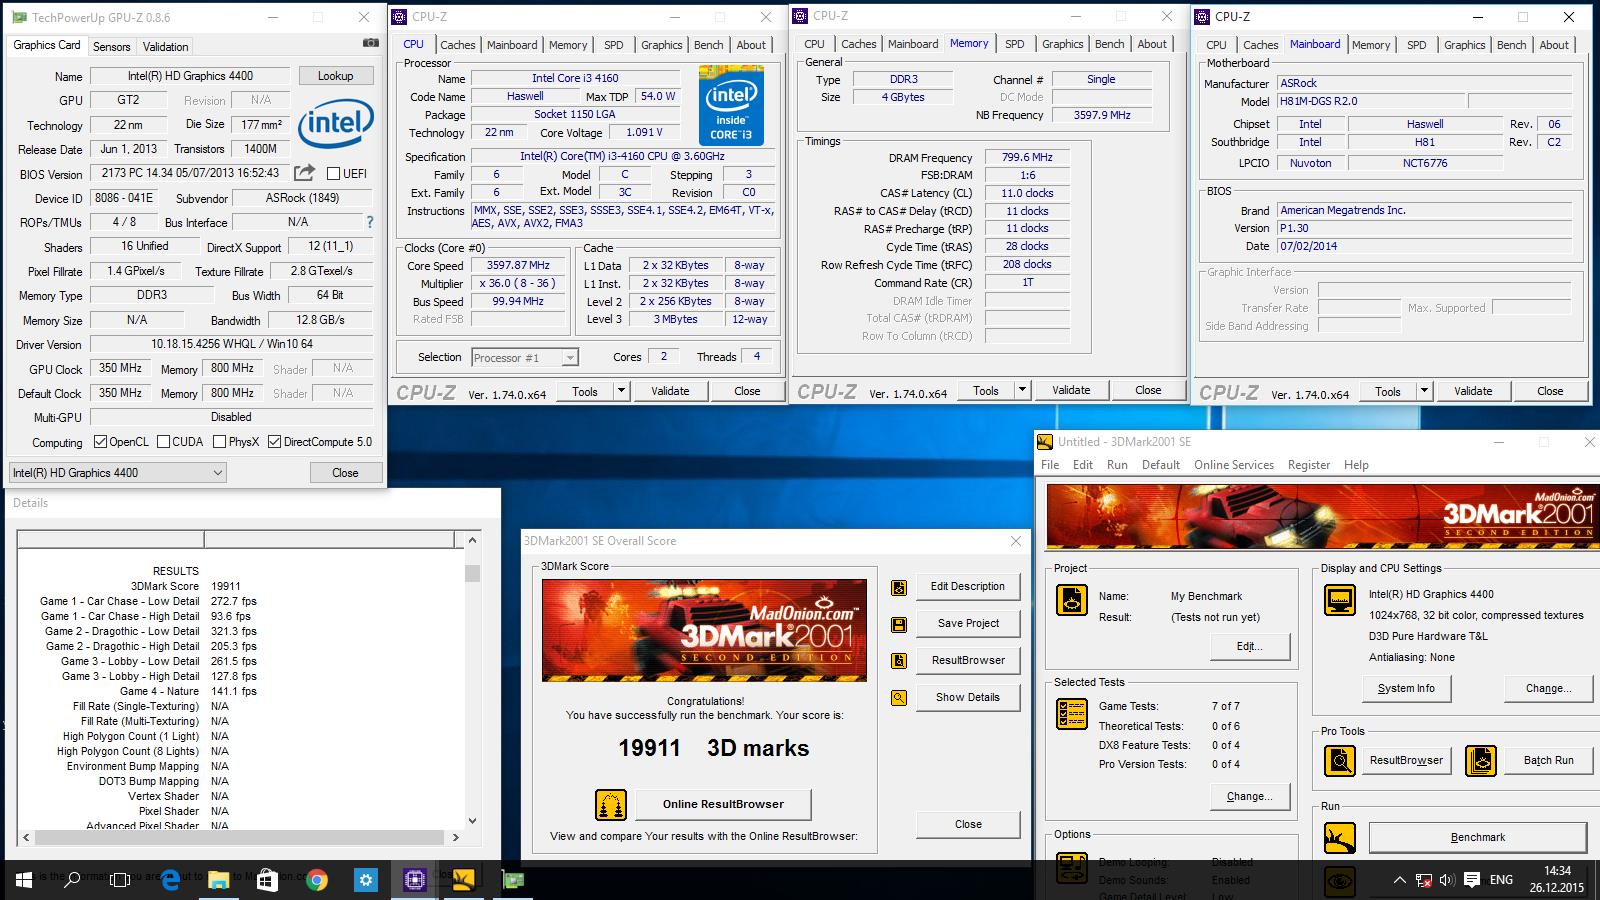Toggle UEFI checkbox in GPU-Z
Screen dimensions: 1600x900
[x=334, y=173]
